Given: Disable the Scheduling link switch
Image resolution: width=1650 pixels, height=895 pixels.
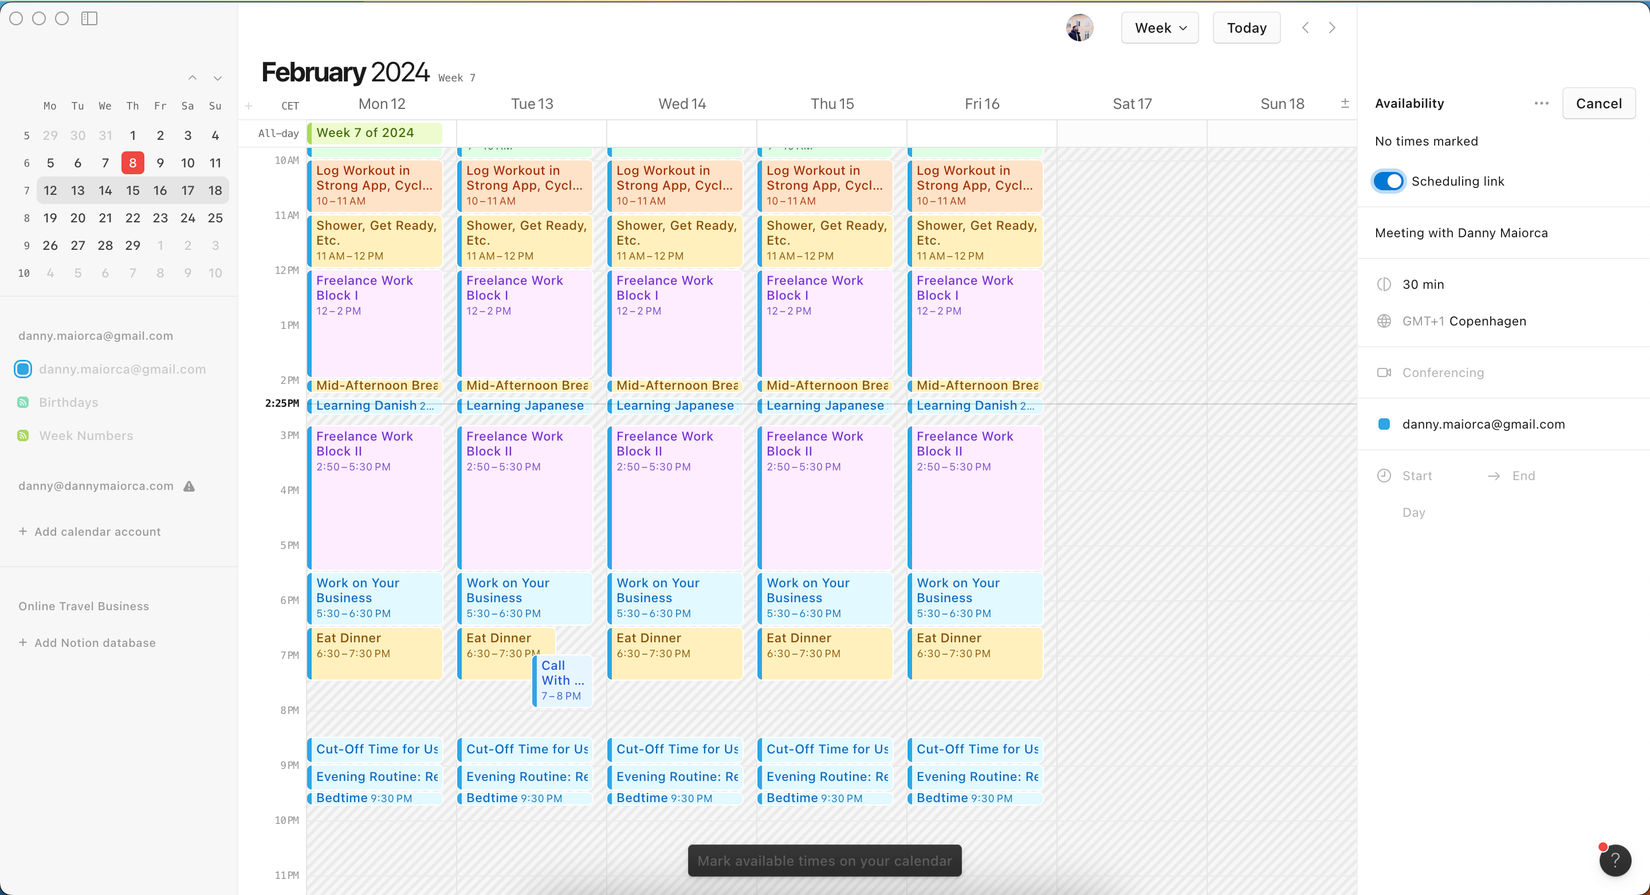Looking at the screenshot, I should [1389, 181].
